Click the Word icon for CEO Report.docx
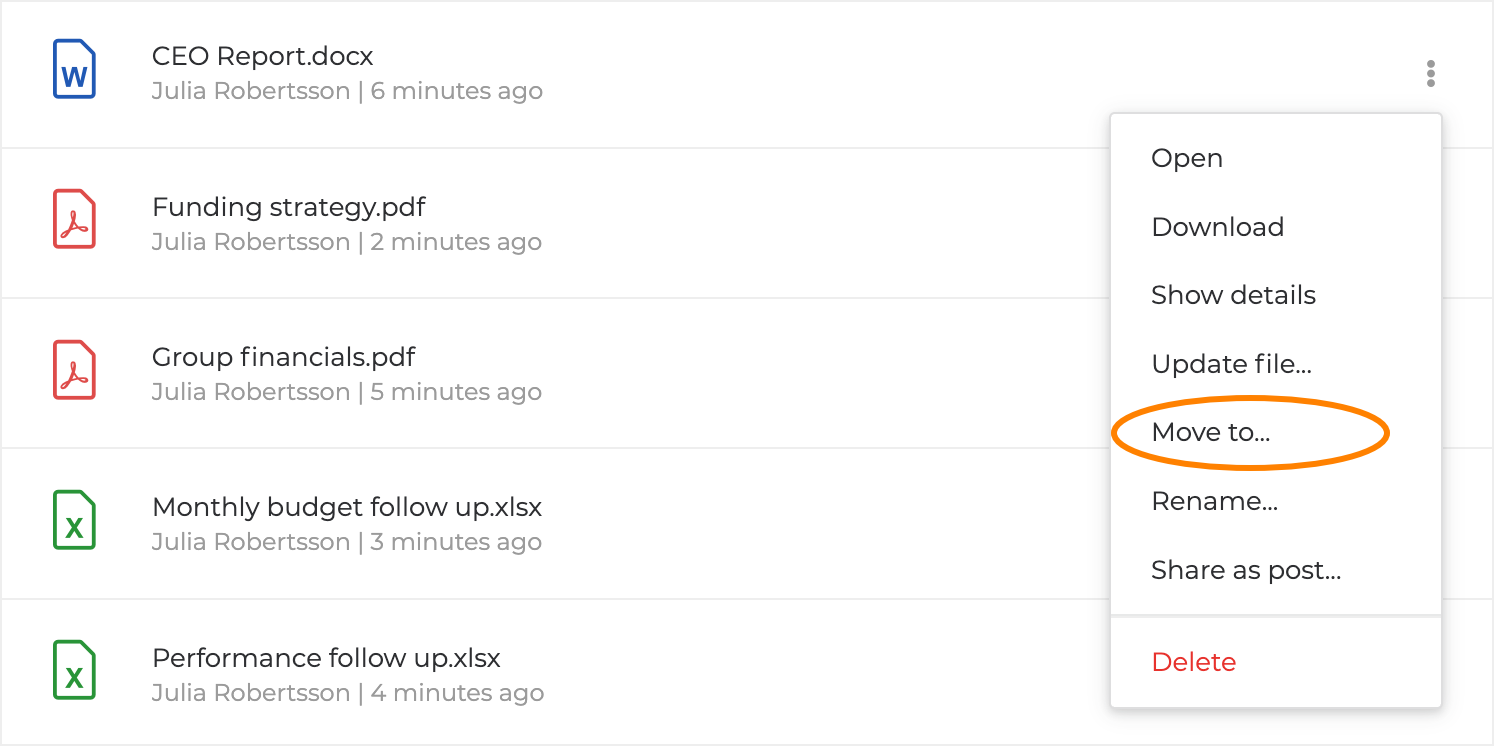The height and width of the screenshot is (746, 1494). (x=74, y=70)
